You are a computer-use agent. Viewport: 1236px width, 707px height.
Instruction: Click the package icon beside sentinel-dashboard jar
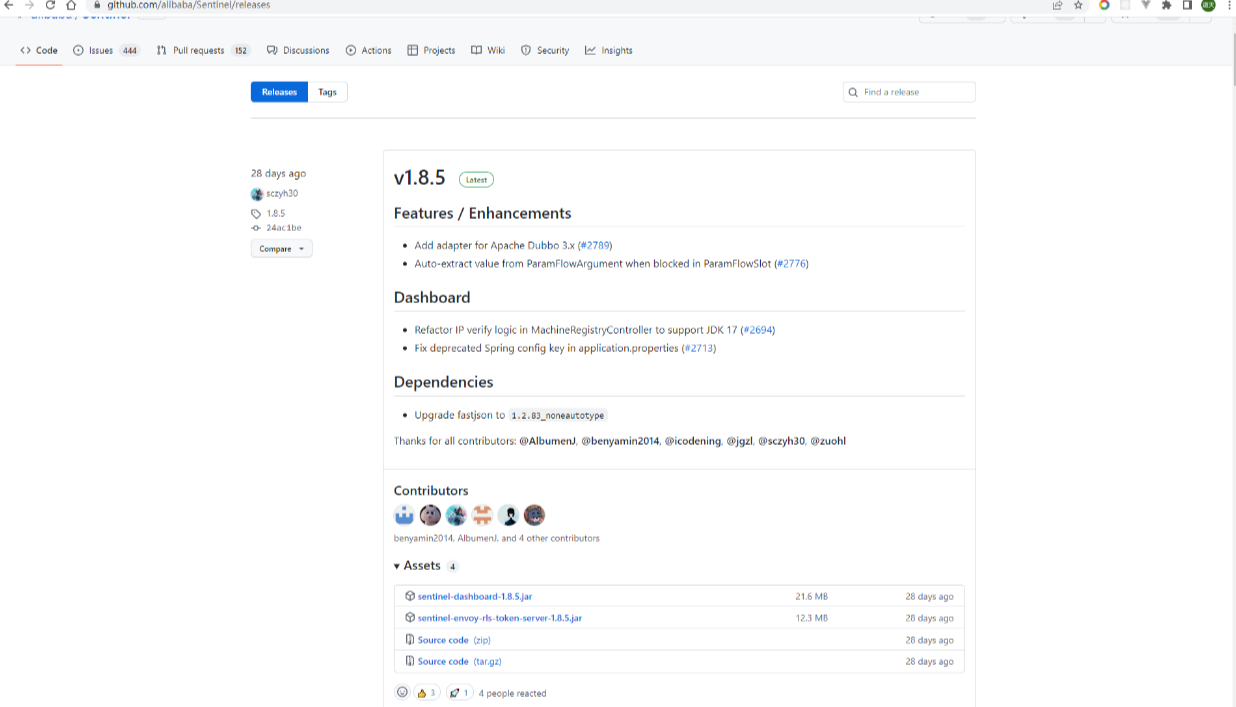click(x=410, y=596)
